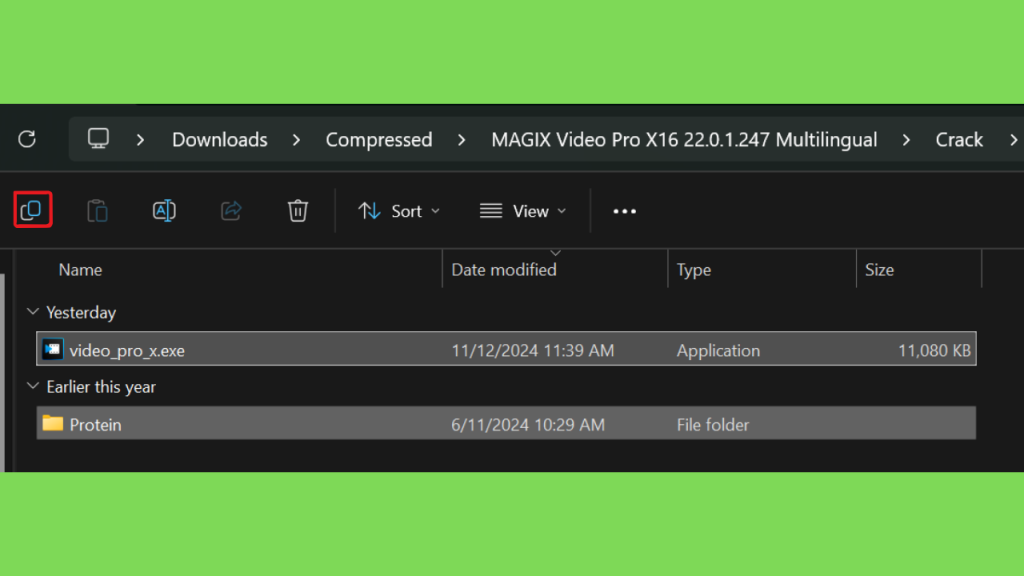The width and height of the screenshot is (1024, 576).
Task: Click the Rename icon
Action: 164,210
